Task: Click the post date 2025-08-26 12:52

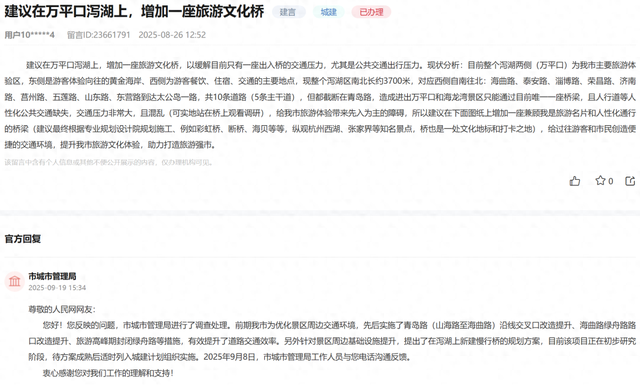Action: (x=172, y=35)
